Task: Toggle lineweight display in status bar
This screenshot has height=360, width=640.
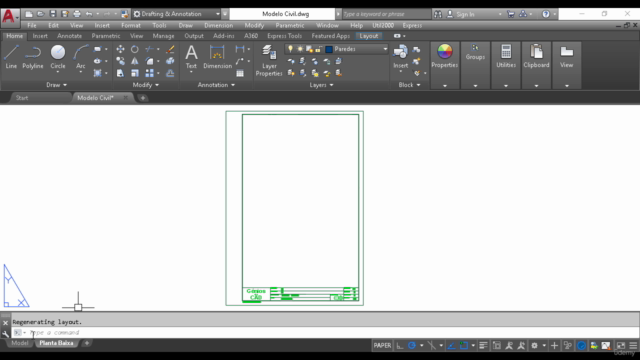Action: coord(483,346)
